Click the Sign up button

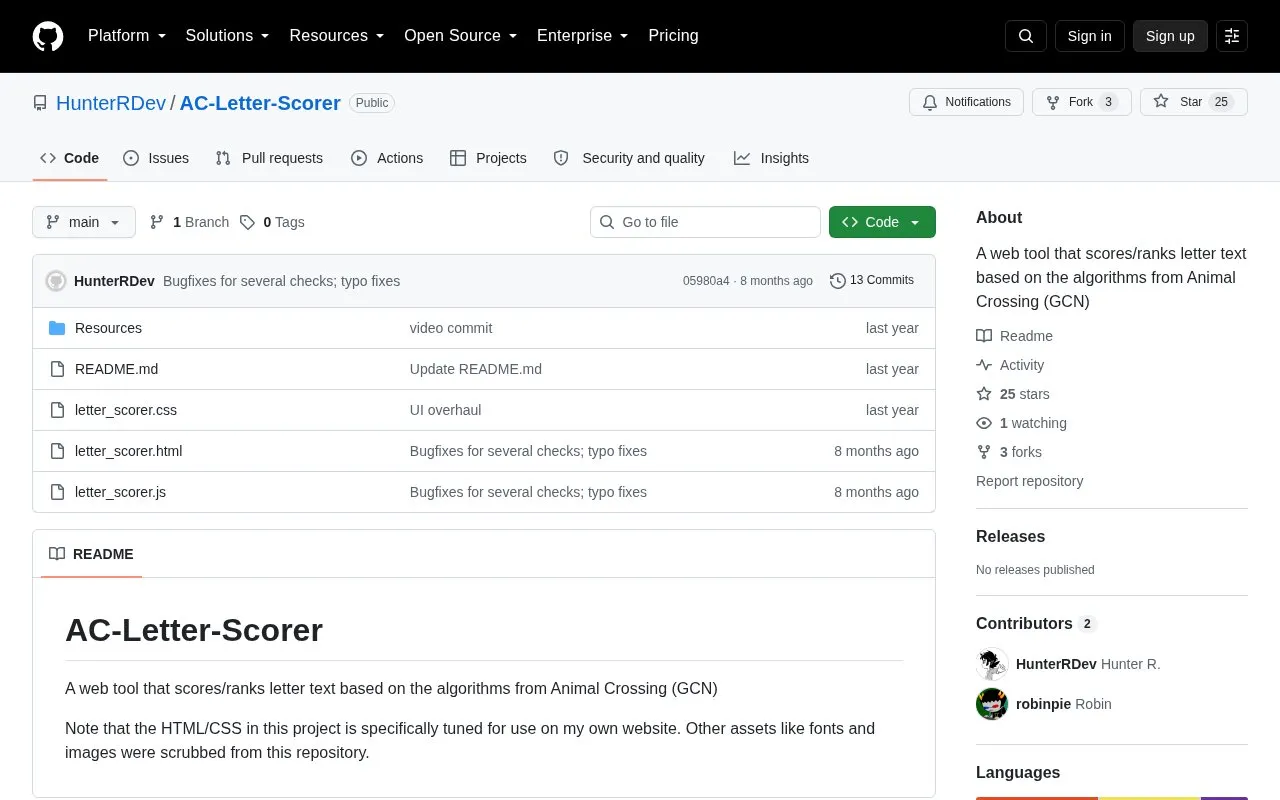[1170, 36]
